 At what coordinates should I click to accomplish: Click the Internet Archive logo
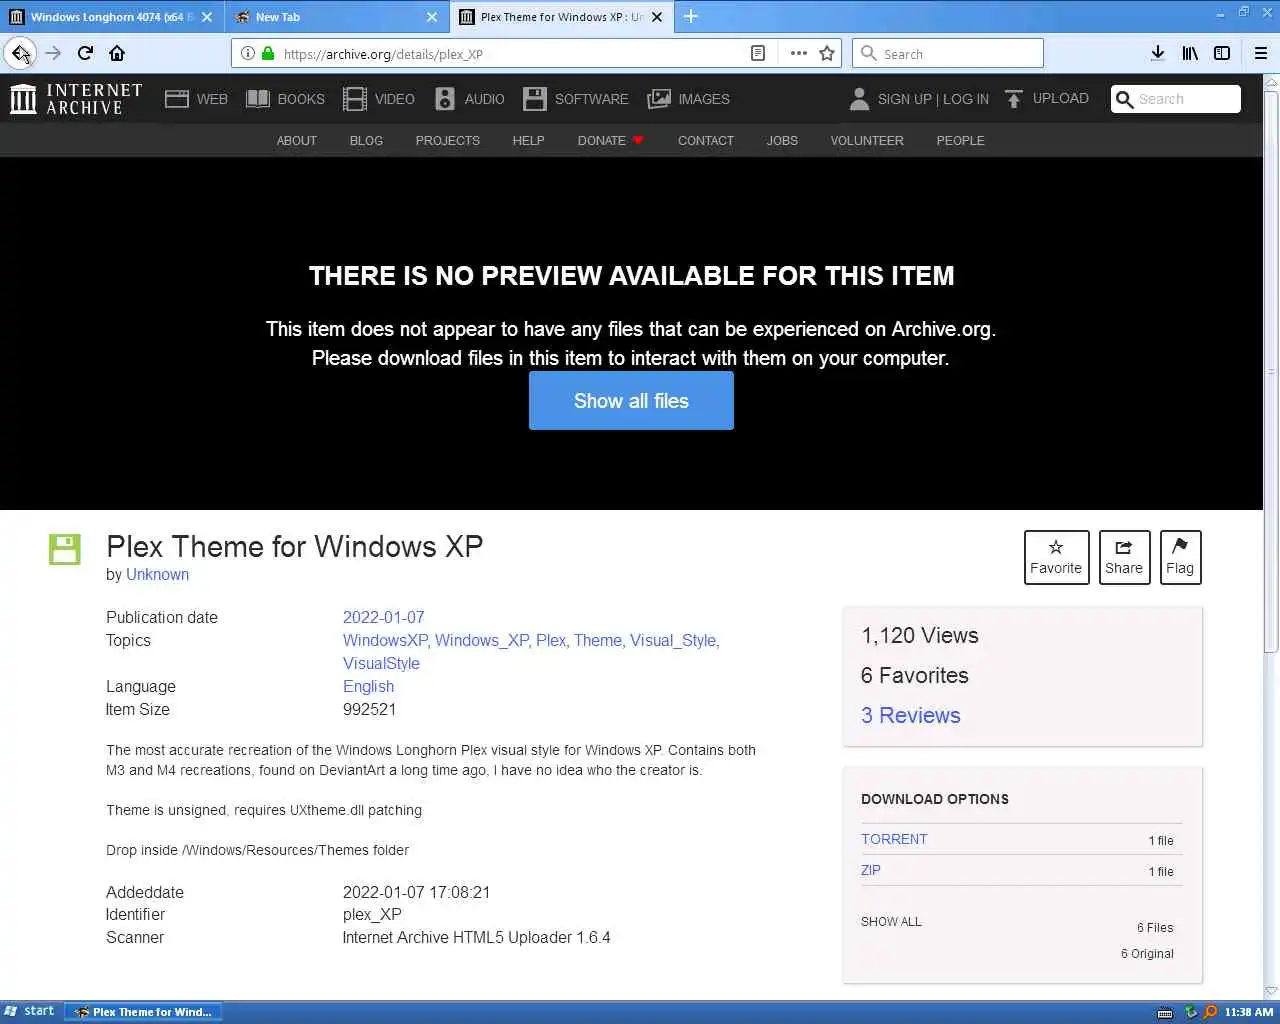[x=76, y=99]
